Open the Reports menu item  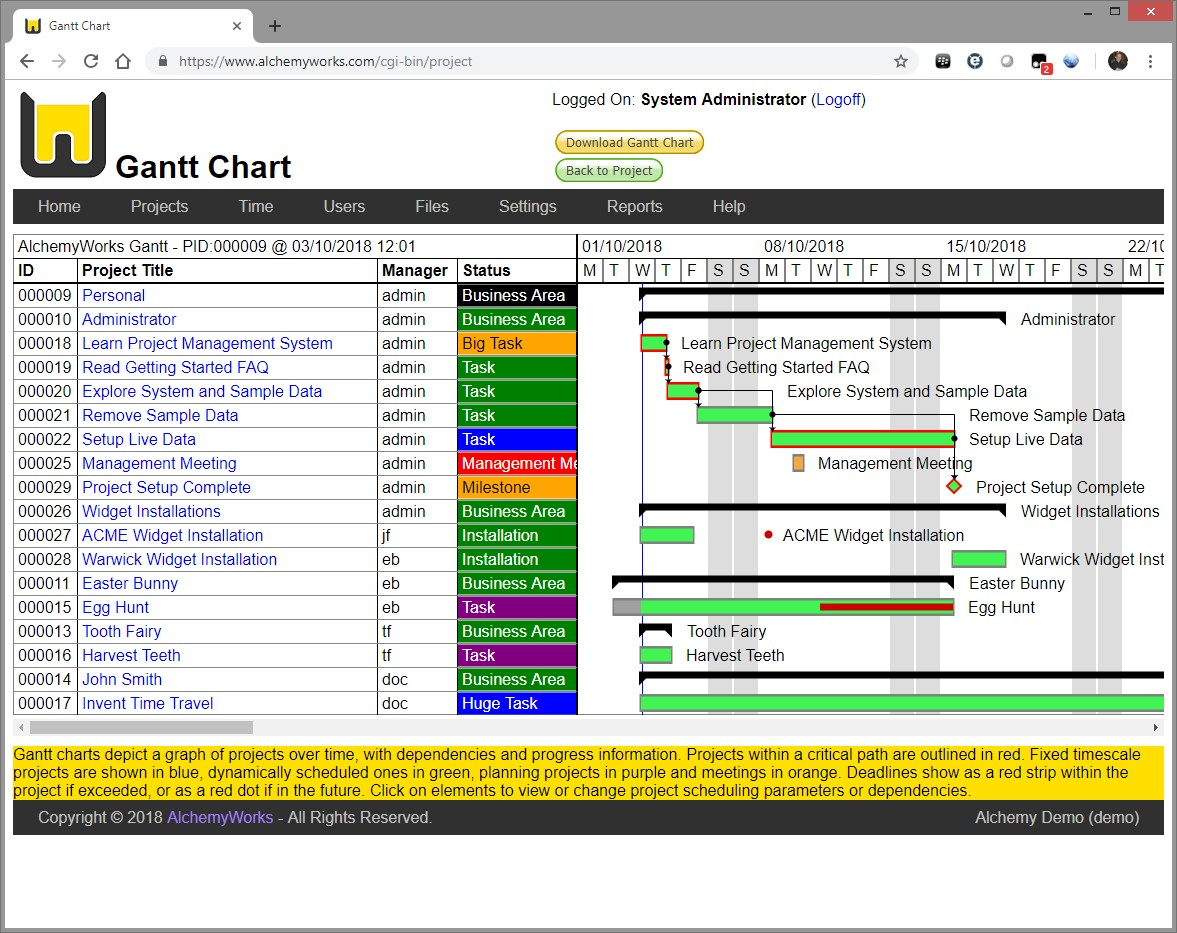(634, 206)
